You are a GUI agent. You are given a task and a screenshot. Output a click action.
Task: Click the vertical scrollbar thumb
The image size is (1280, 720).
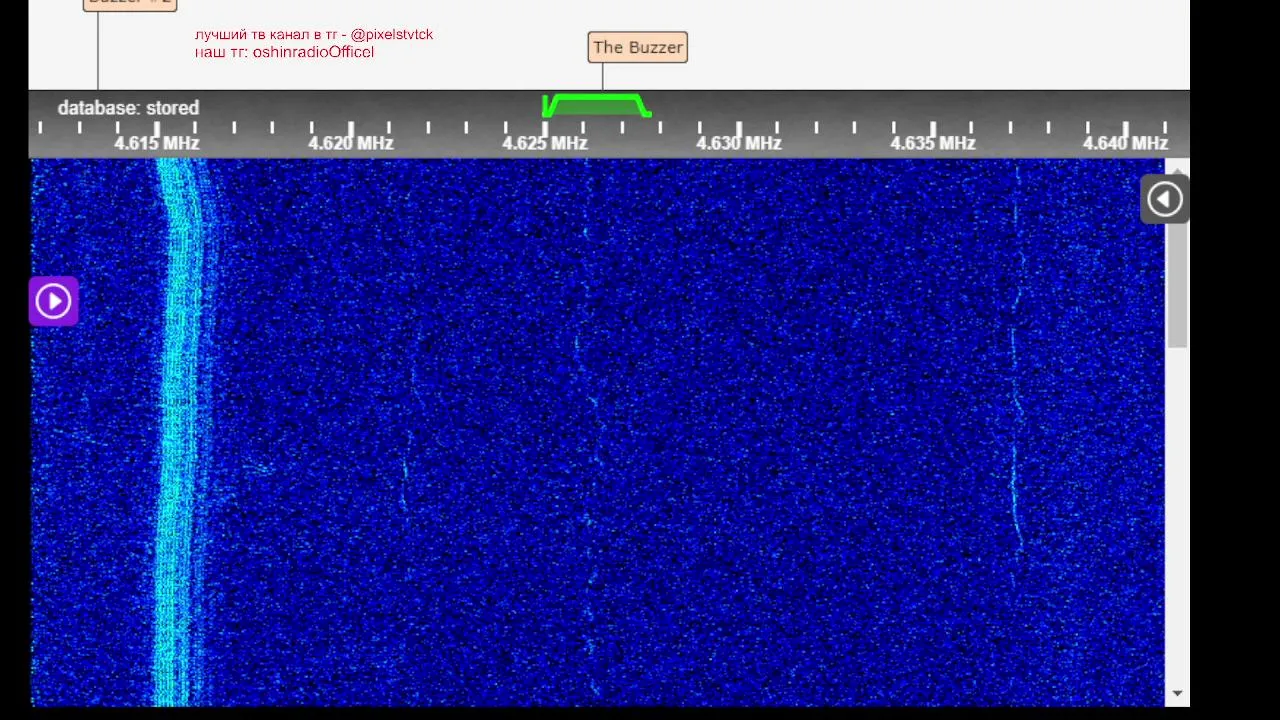tap(1177, 286)
